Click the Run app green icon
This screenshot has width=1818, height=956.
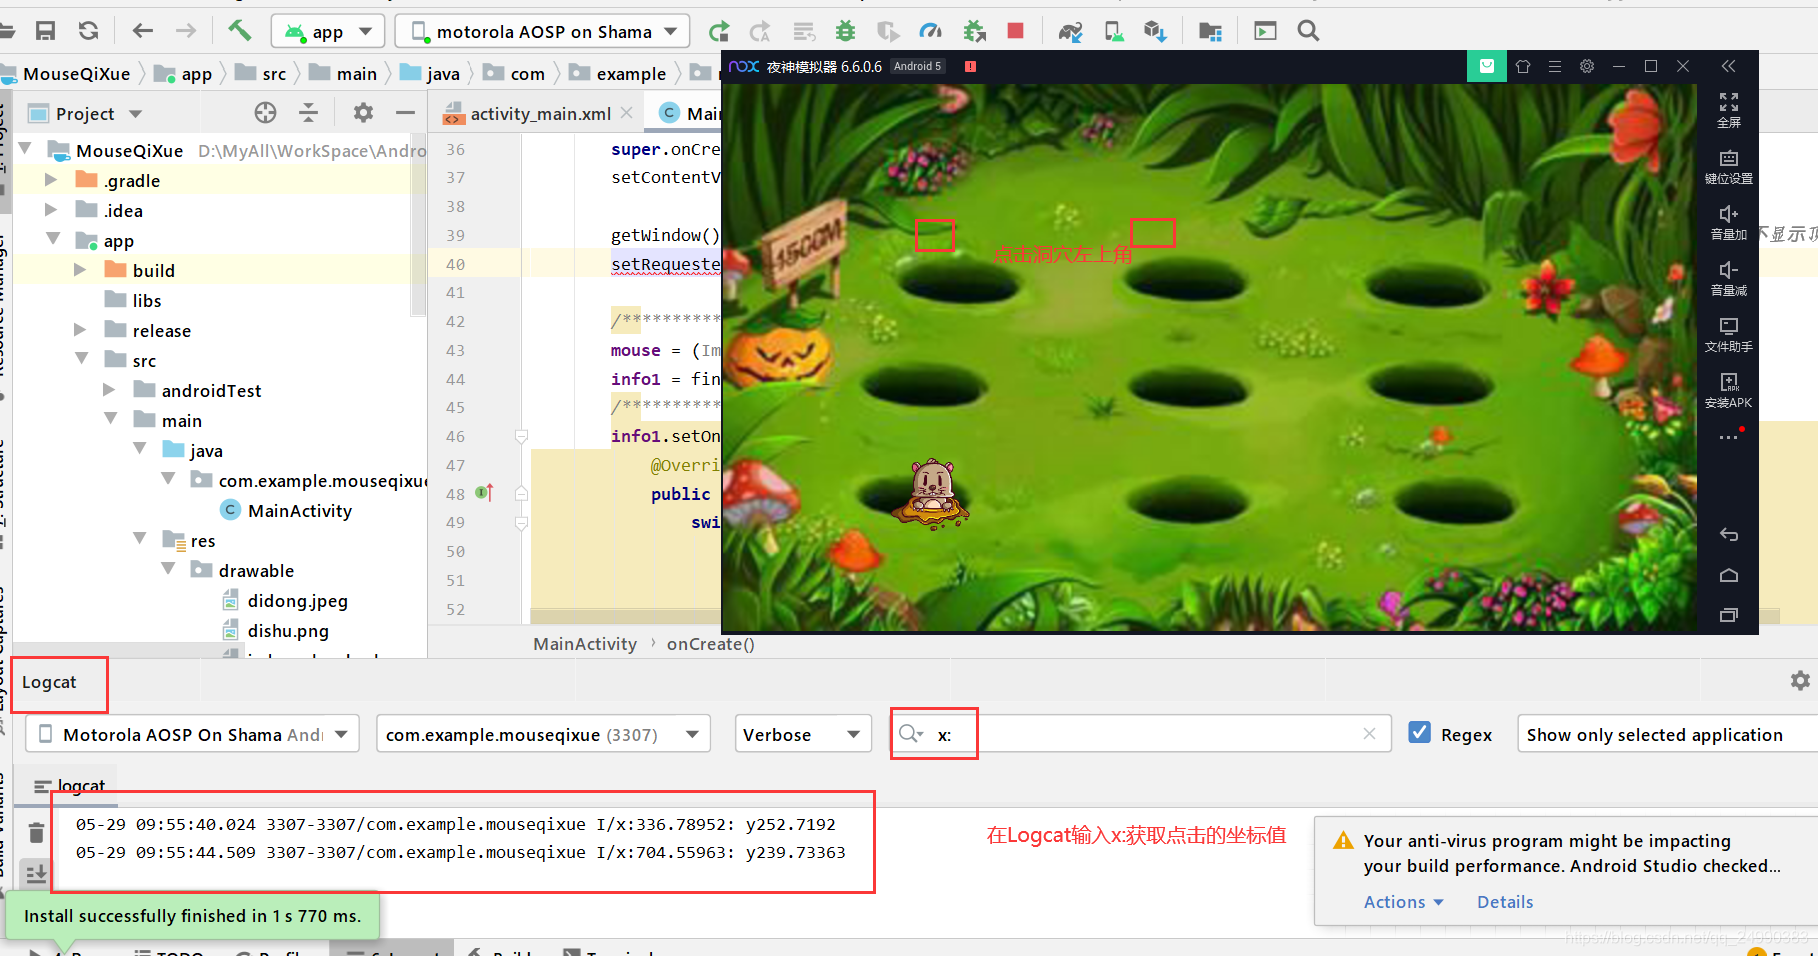(719, 32)
